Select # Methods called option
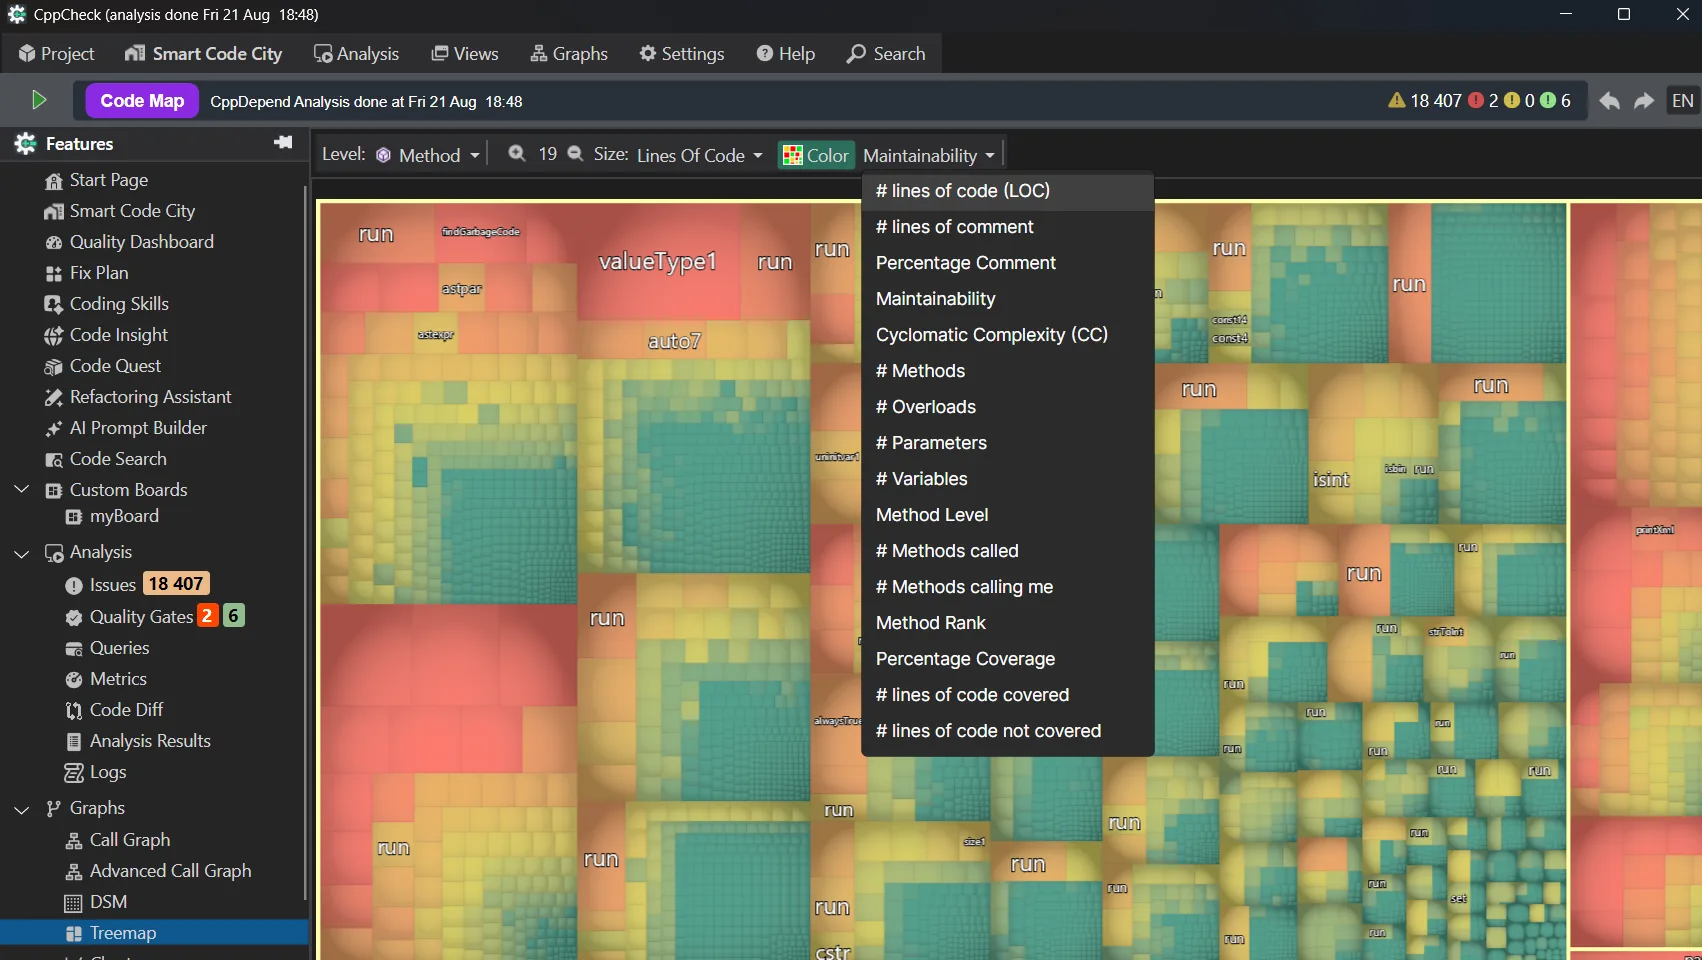The height and width of the screenshot is (960, 1702). [x=1008, y=551]
